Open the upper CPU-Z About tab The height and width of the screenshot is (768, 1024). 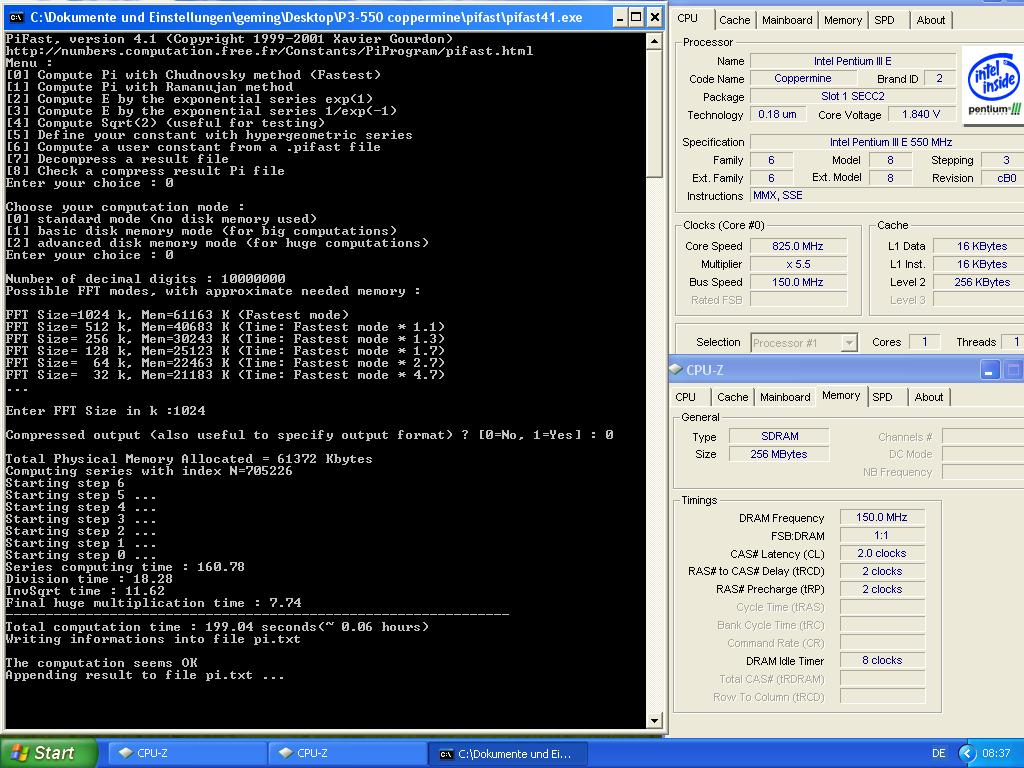931,20
